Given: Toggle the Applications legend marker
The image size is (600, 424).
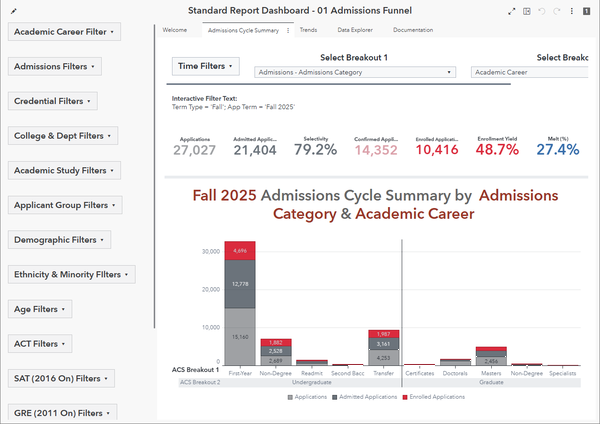Looking at the screenshot, I should coord(290,398).
